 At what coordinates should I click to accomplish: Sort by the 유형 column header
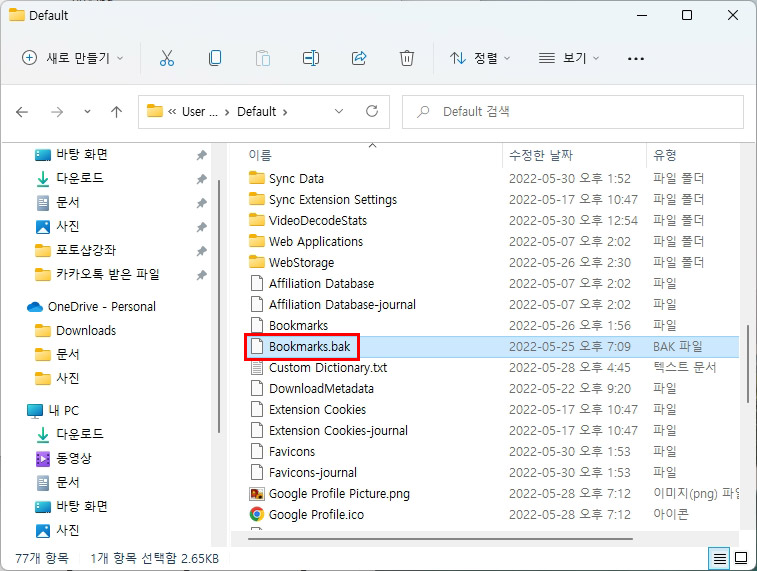(665, 155)
